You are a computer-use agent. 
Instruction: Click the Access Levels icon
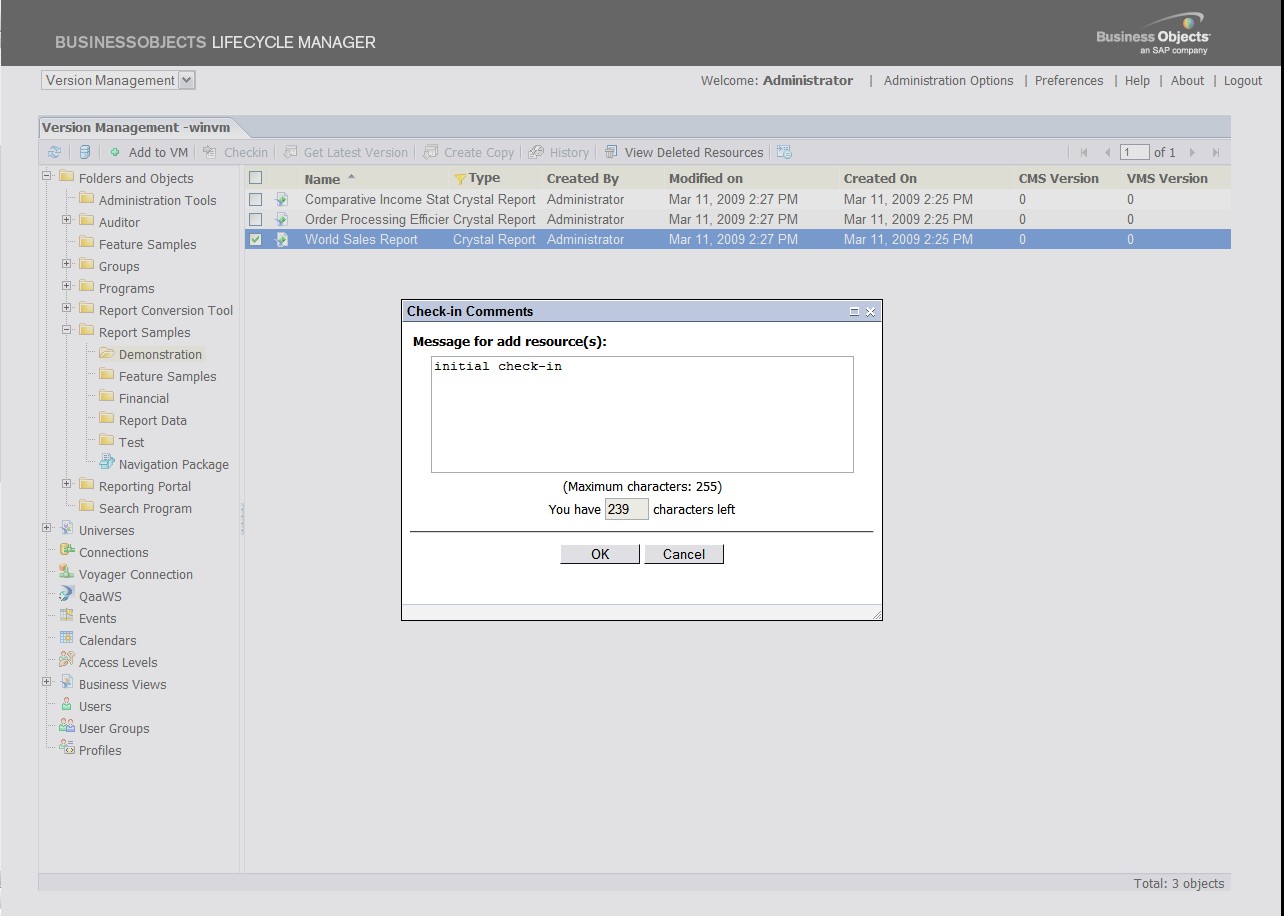coord(66,661)
